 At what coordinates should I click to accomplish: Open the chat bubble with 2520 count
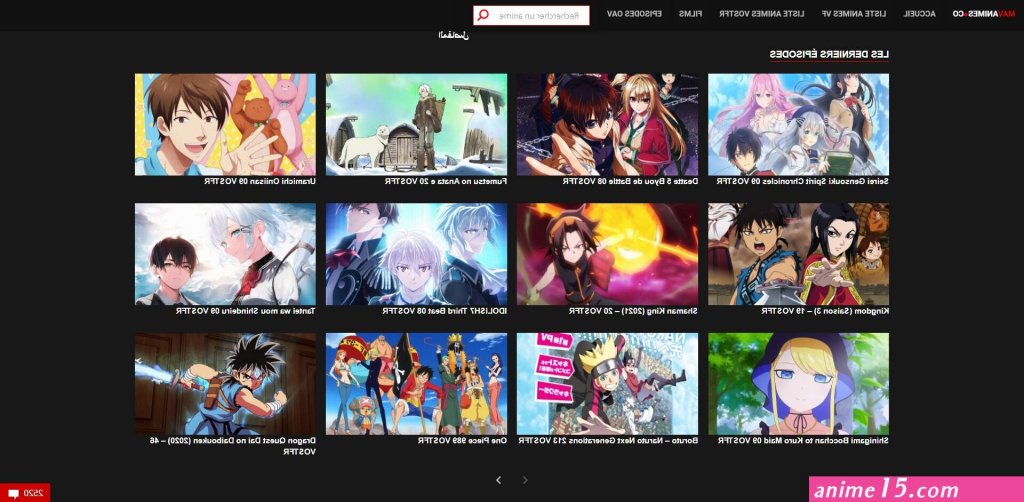click(x=25, y=493)
